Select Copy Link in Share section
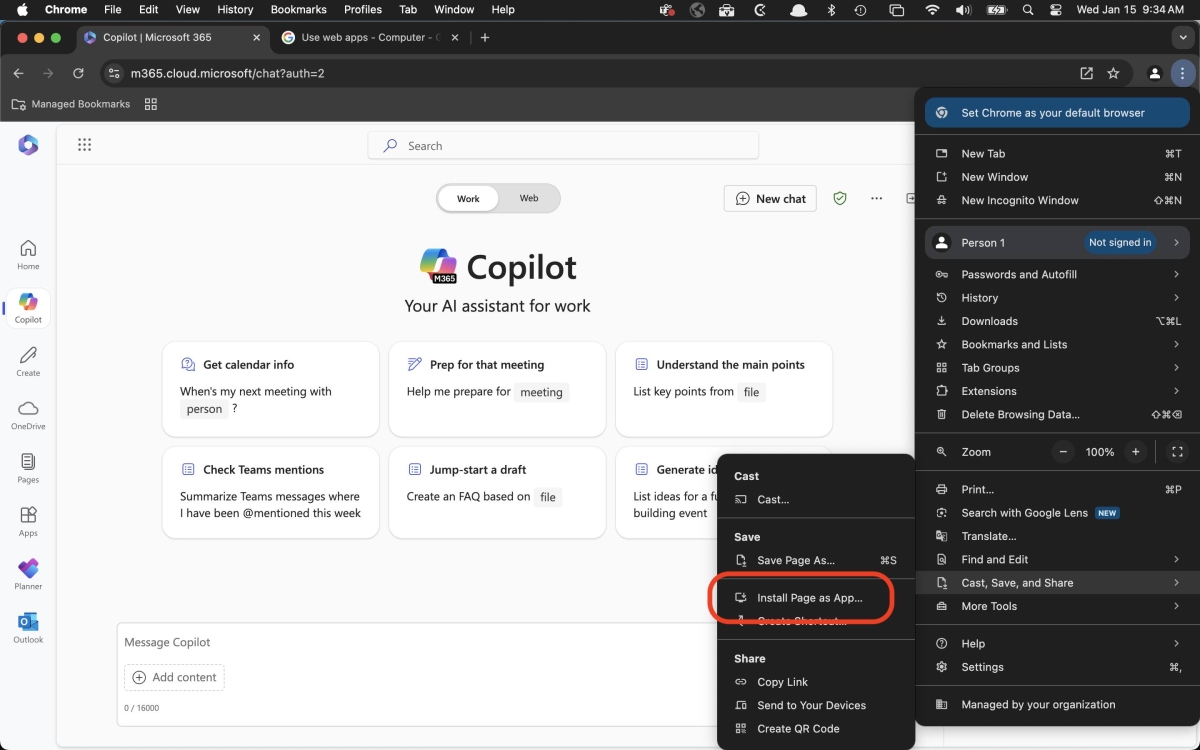1200x750 pixels. [x=816, y=682]
